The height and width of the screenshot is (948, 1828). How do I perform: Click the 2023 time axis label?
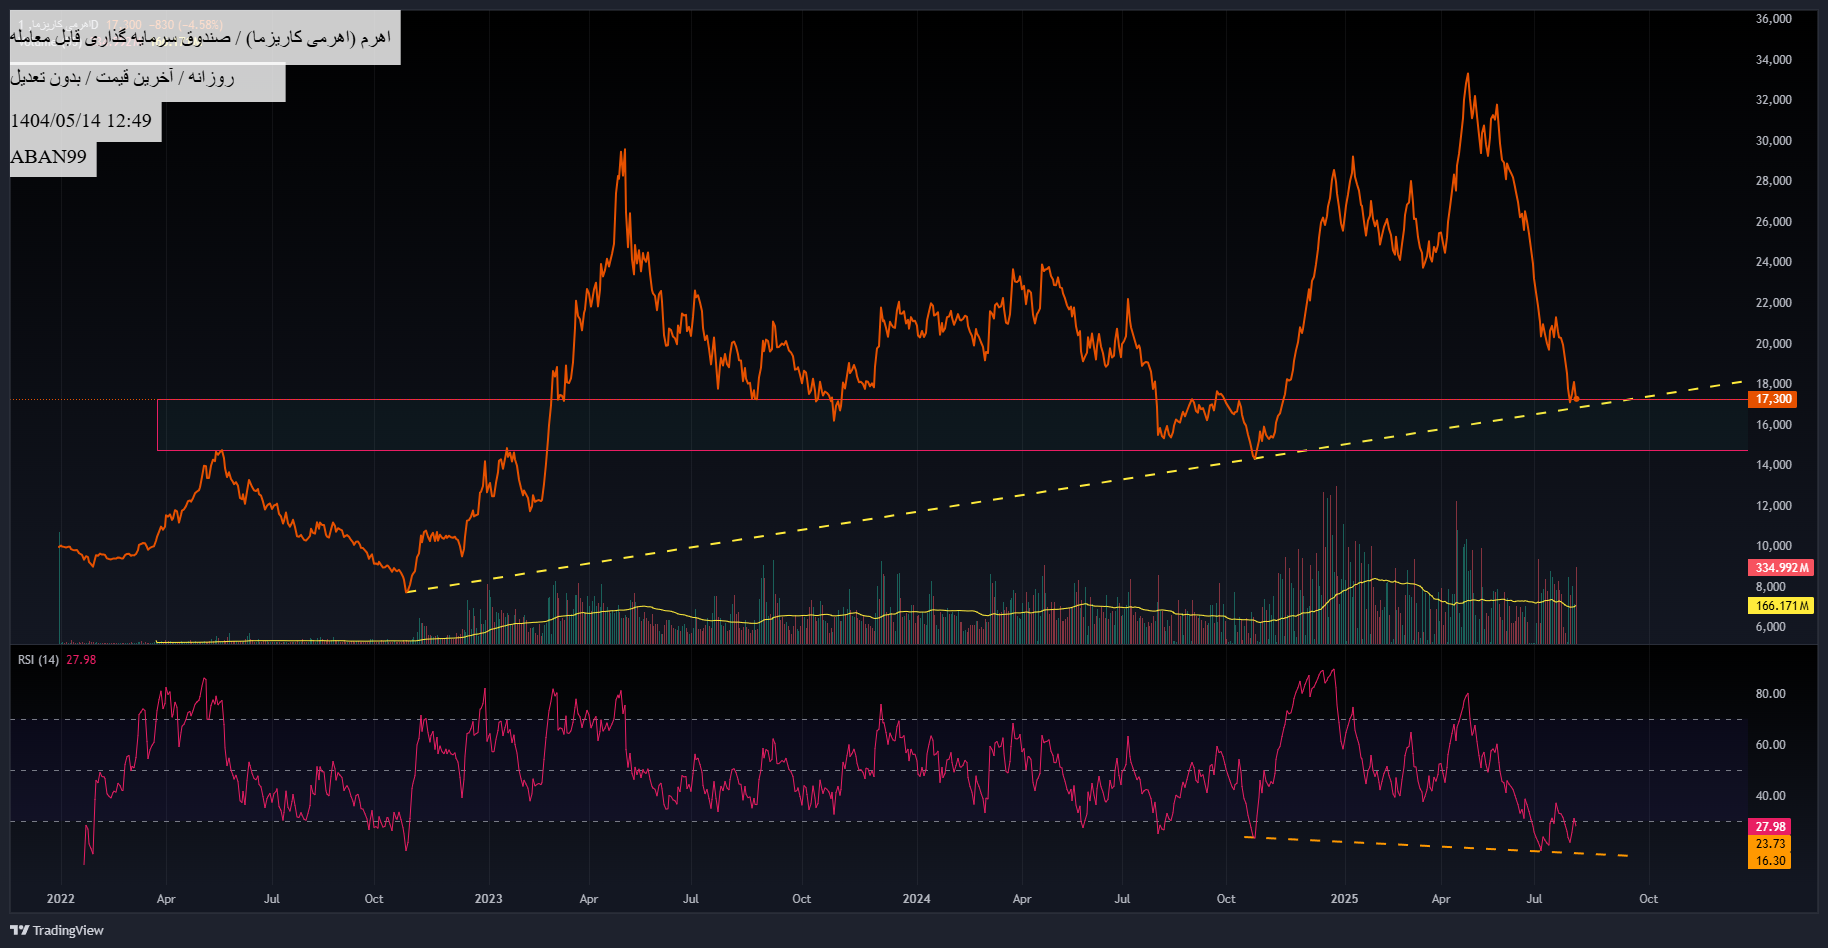click(x=489, y=899)
